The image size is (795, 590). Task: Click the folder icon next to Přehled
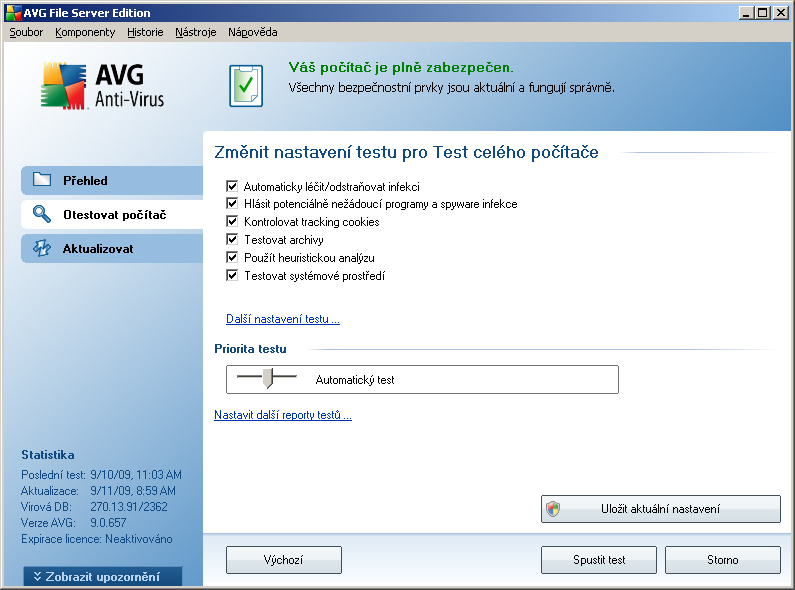pyautogui.click(x=42, y=179)
